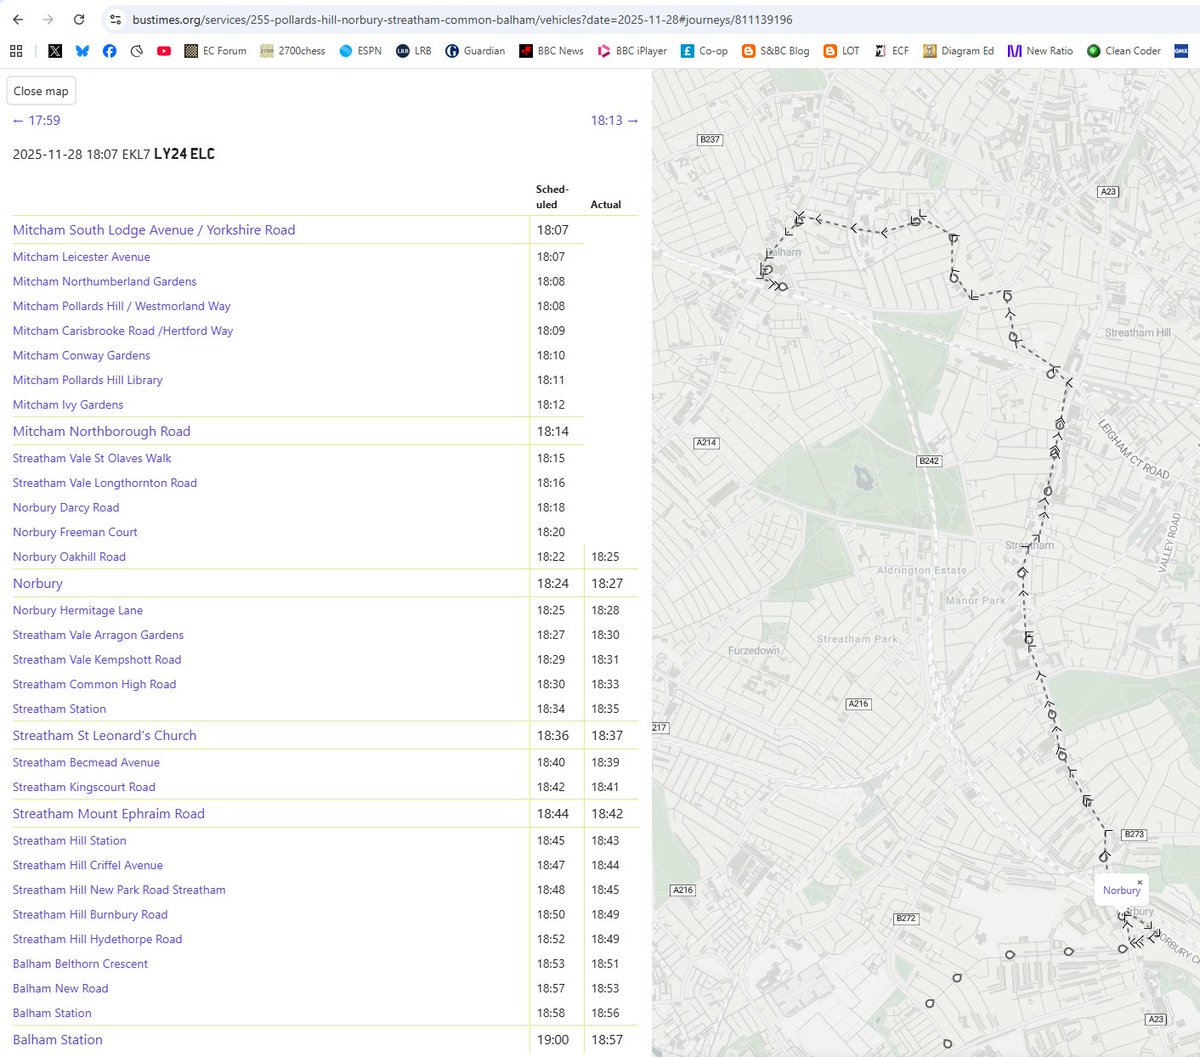
Task: Open Norbury Freeman Court stop
Action: (x=75, y=532)
